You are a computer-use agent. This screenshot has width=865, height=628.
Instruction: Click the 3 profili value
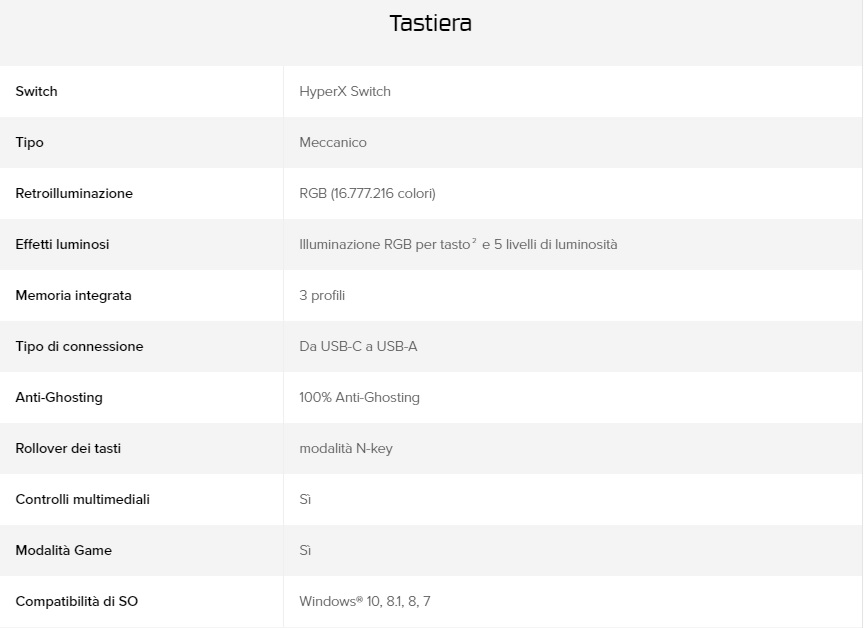click(322, 296)
